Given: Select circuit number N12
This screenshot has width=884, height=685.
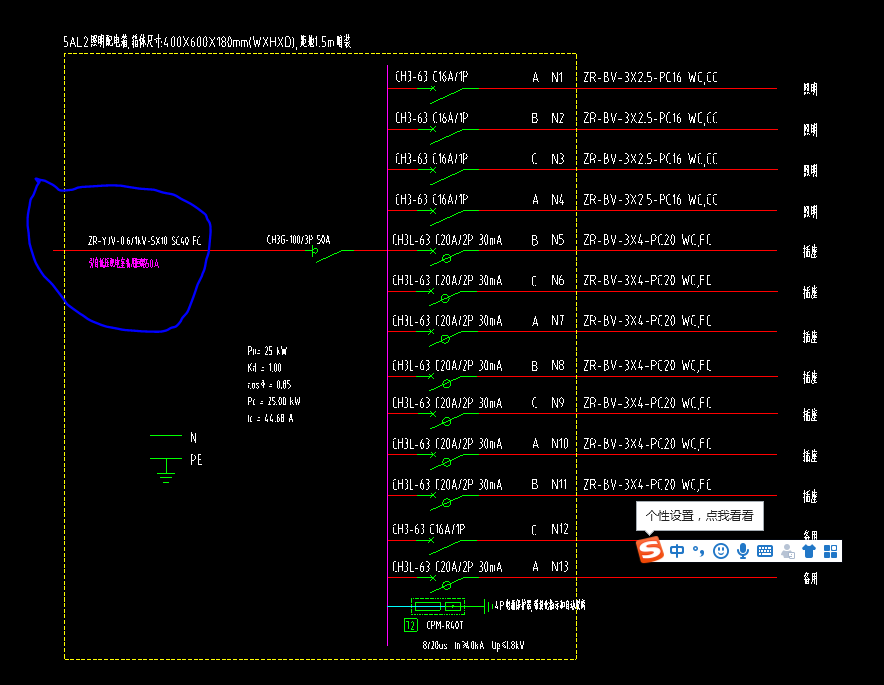Looking at the screenshot, I should [x=559, y=529].
